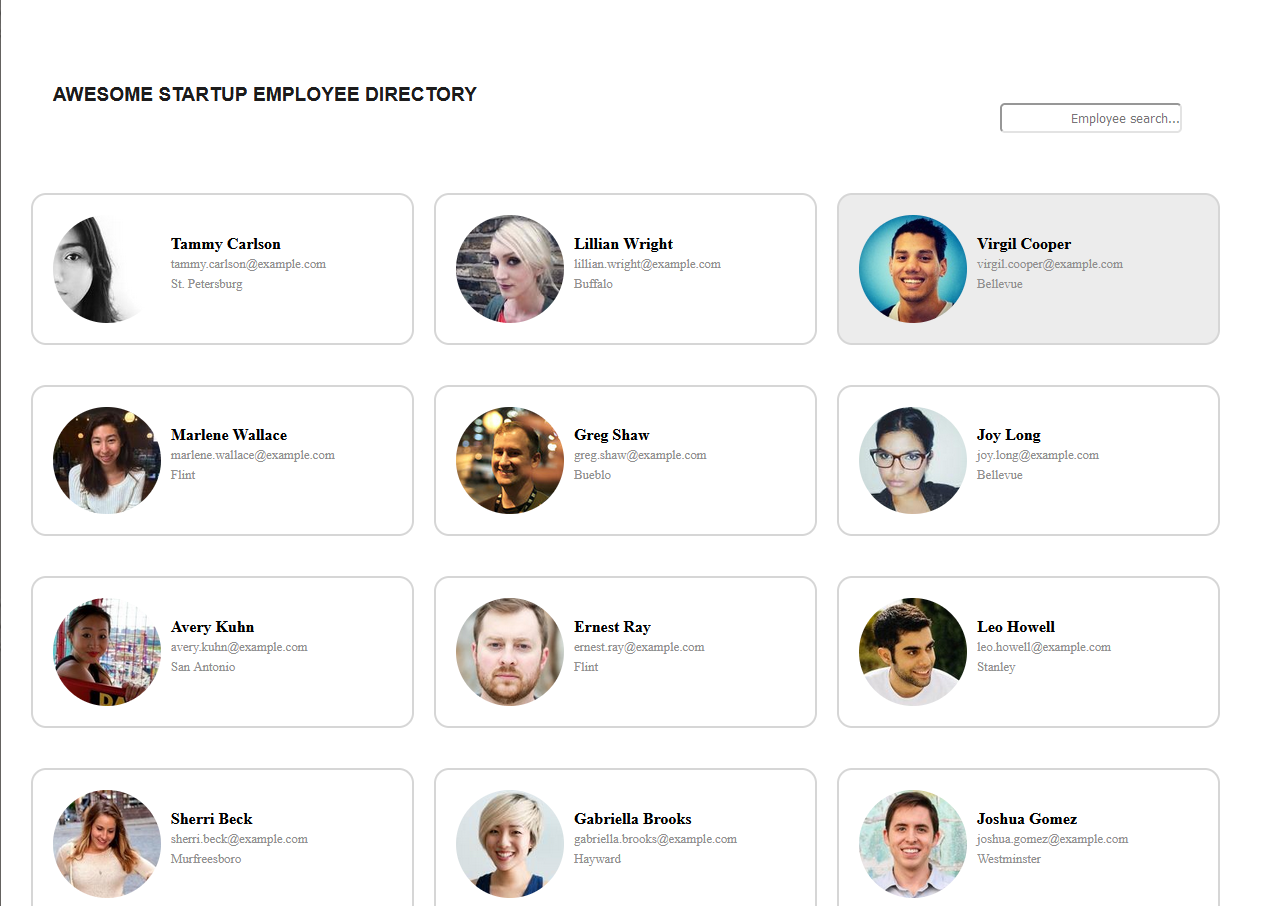Viewport: 1268px width, 906px height.
Task: Click the Greg Shaw name heading
Action: click(x=611, y=435)
